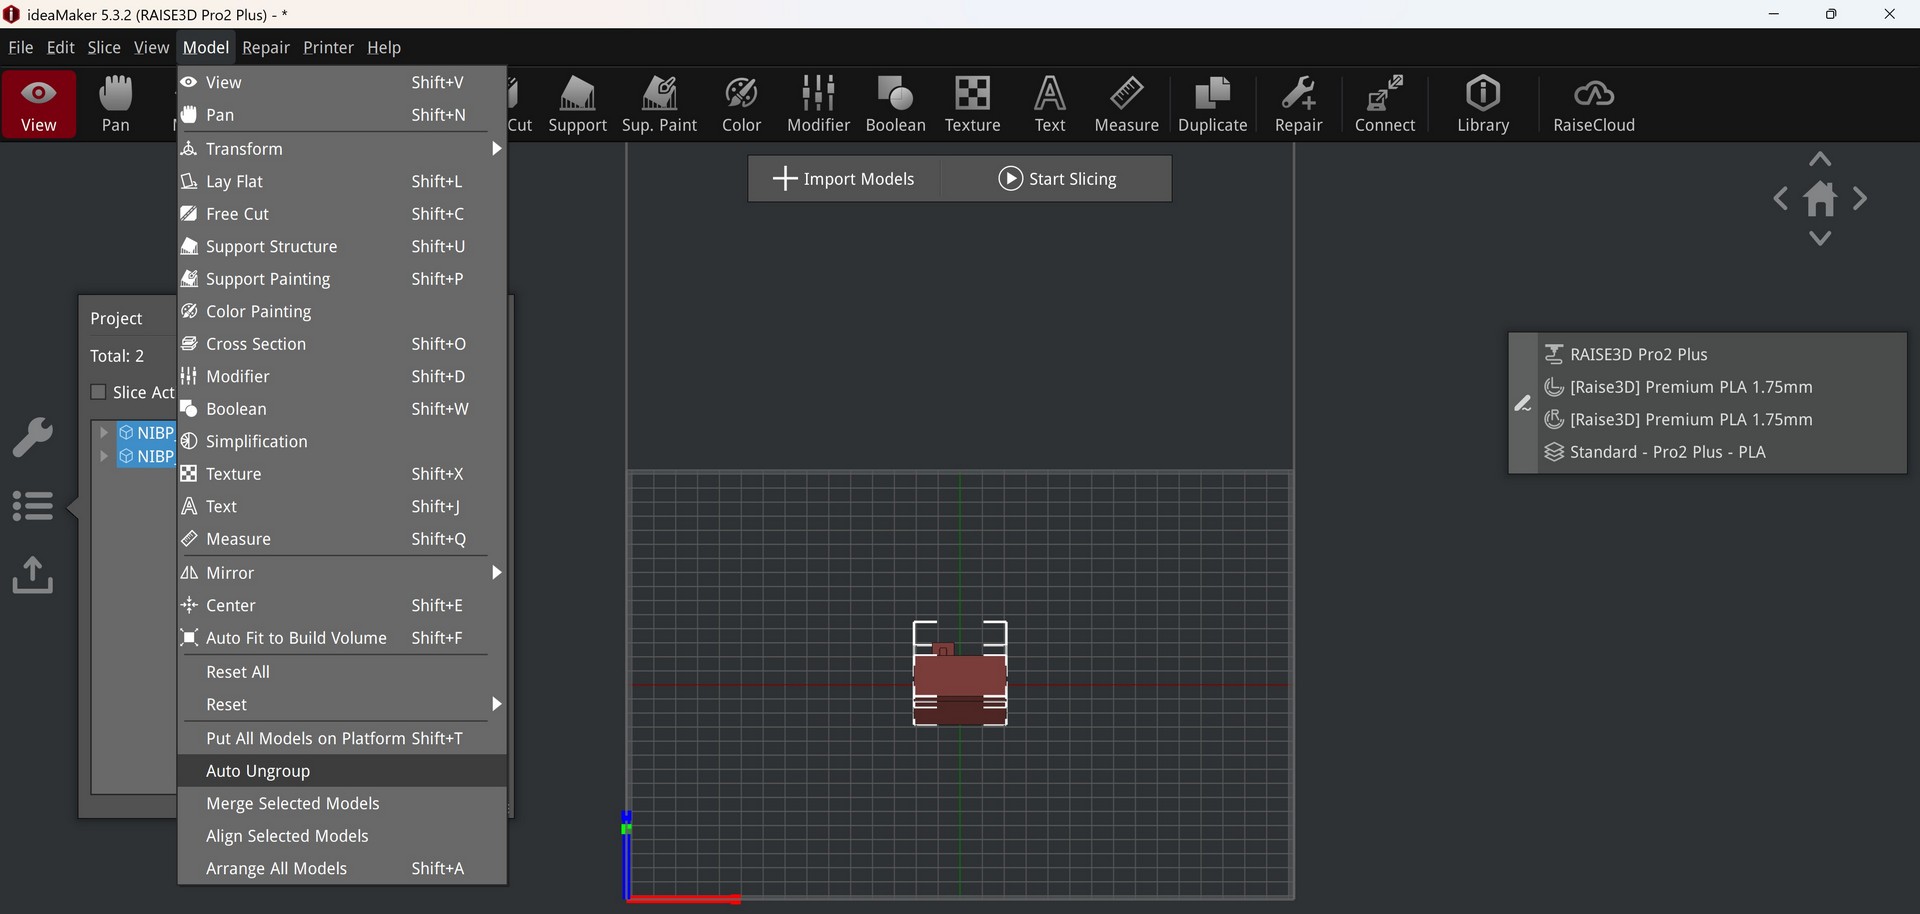Screen dimensions: 1920x914
Task: Click the edit pencil on printer settings panel
Action: pos(1523,403)
